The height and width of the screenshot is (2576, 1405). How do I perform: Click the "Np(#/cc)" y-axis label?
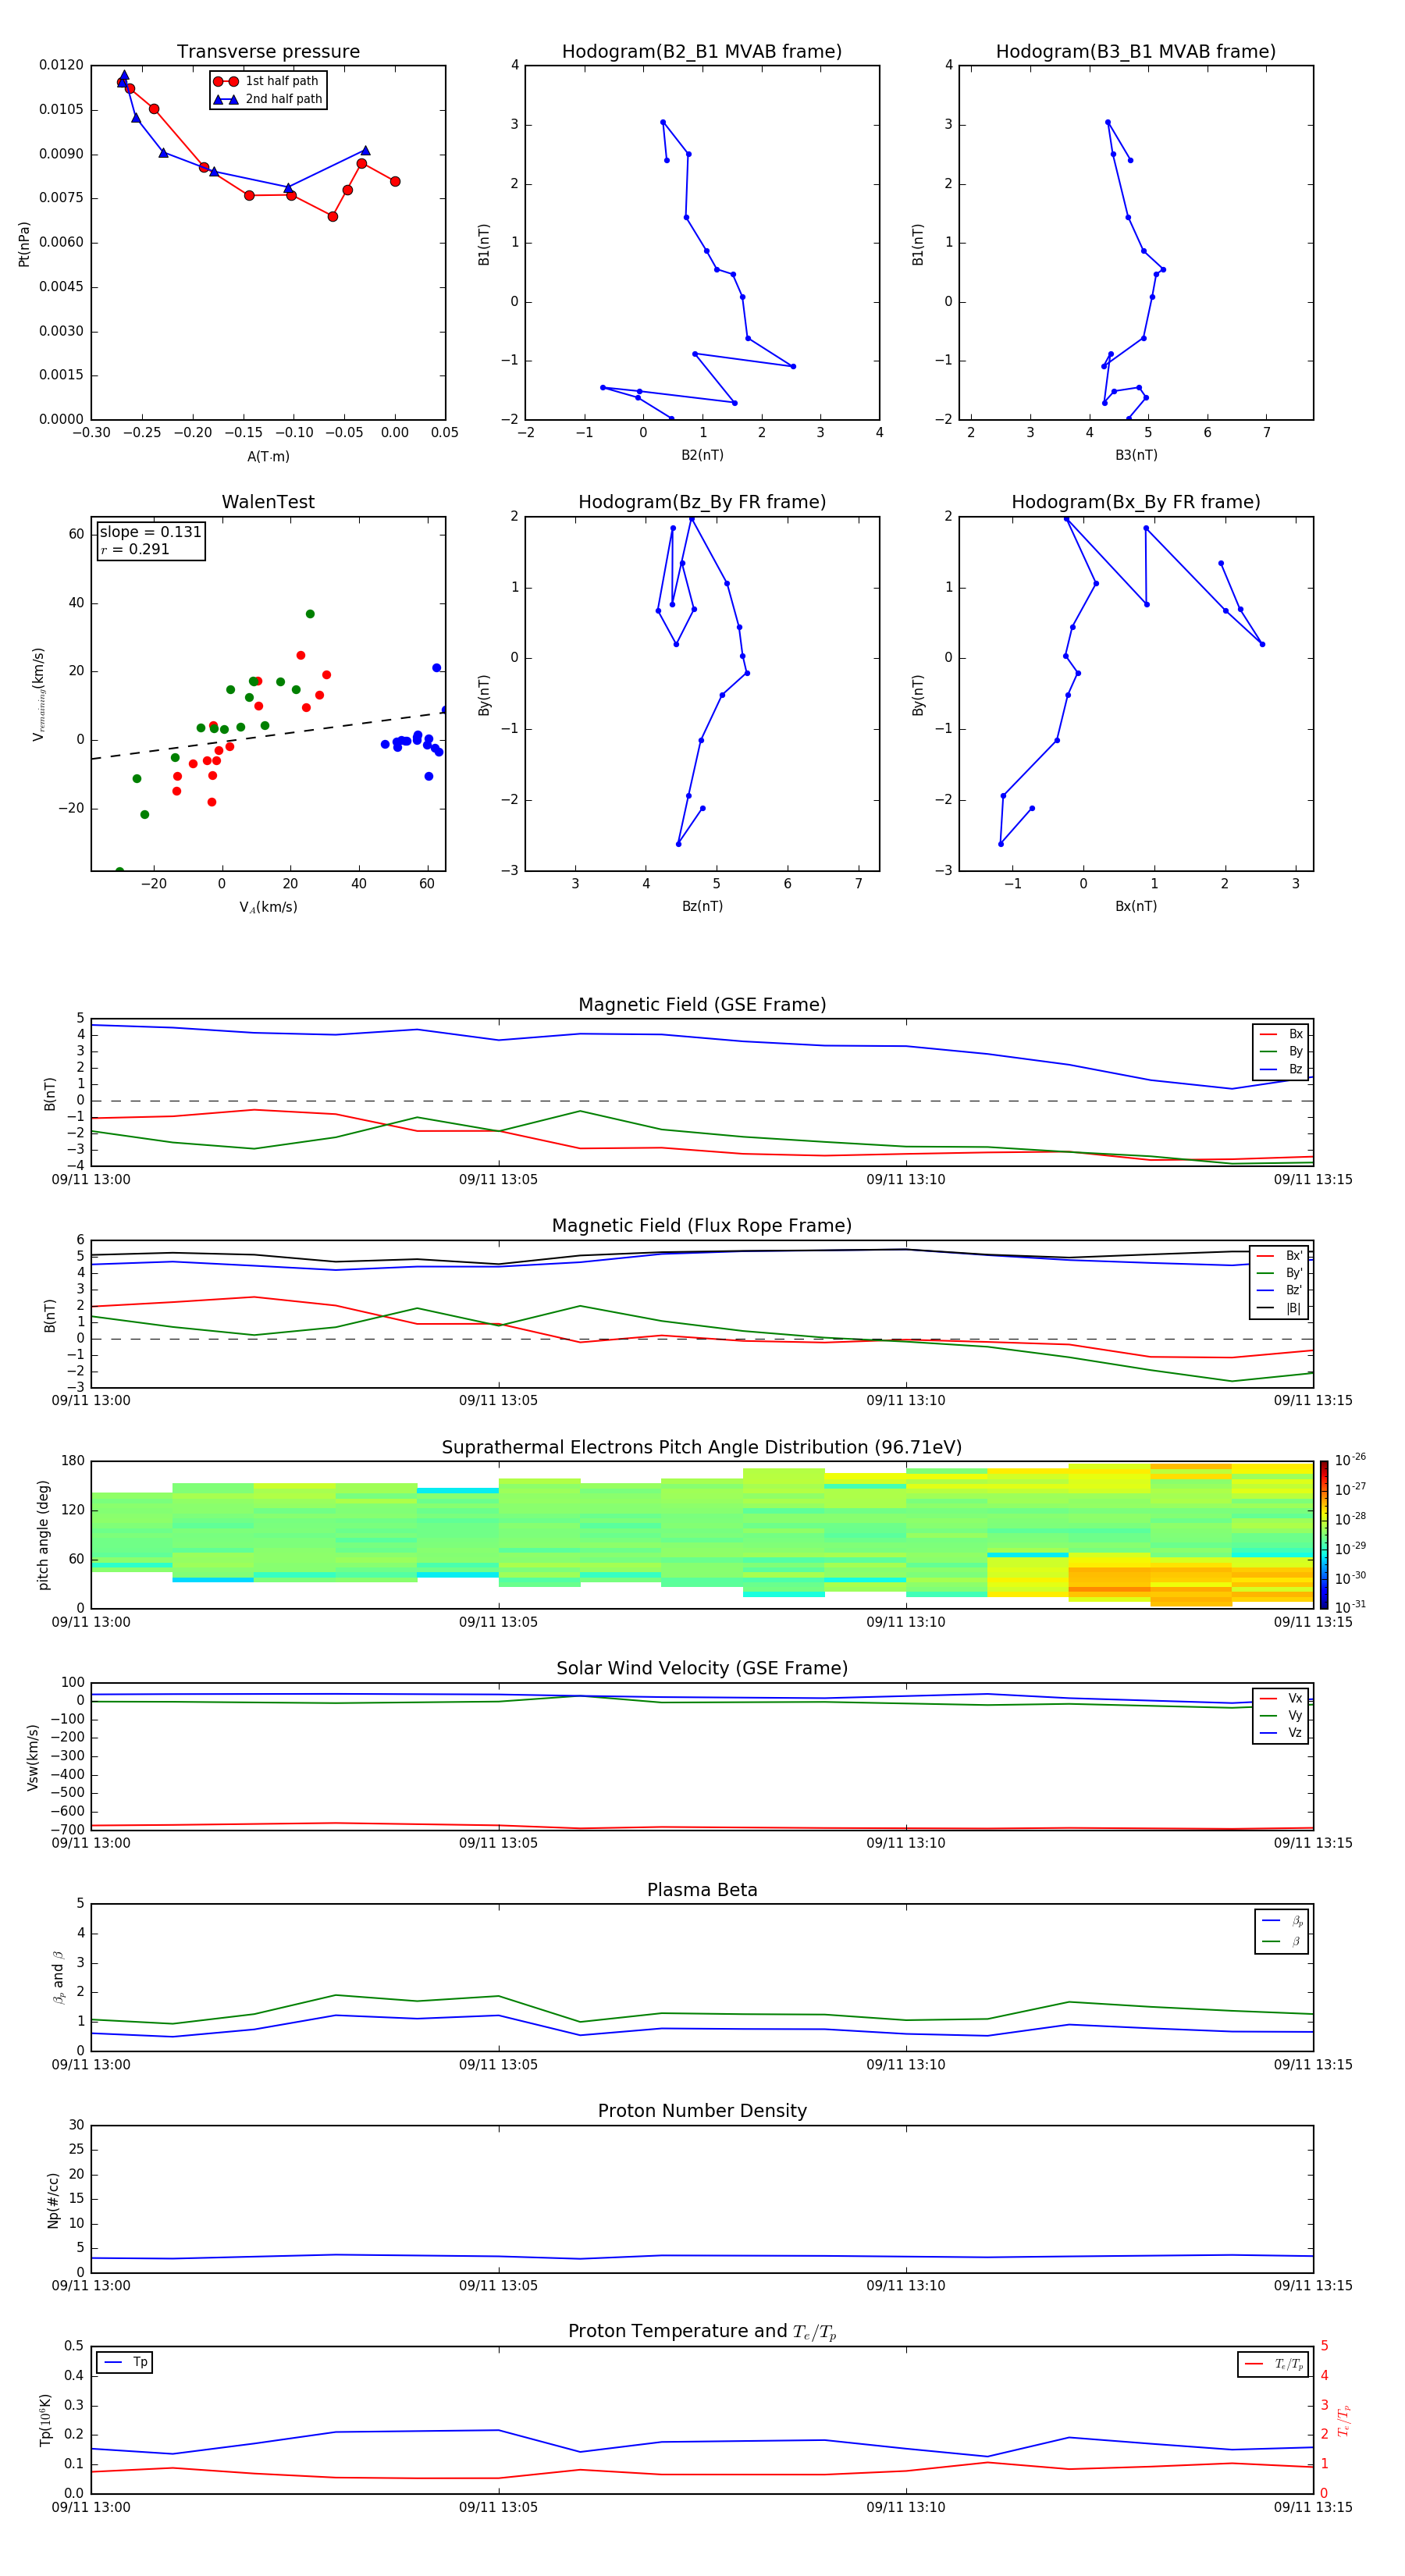[x=53, y=2200]
